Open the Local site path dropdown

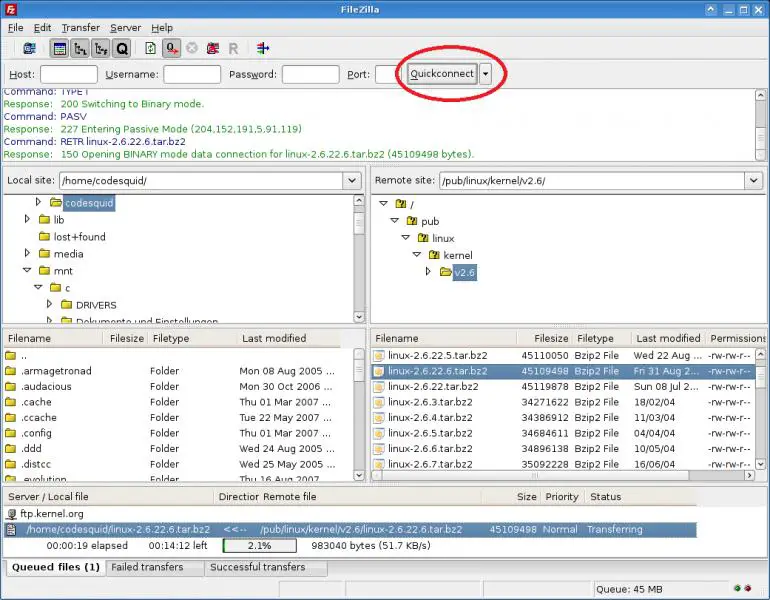coord(352,181)
